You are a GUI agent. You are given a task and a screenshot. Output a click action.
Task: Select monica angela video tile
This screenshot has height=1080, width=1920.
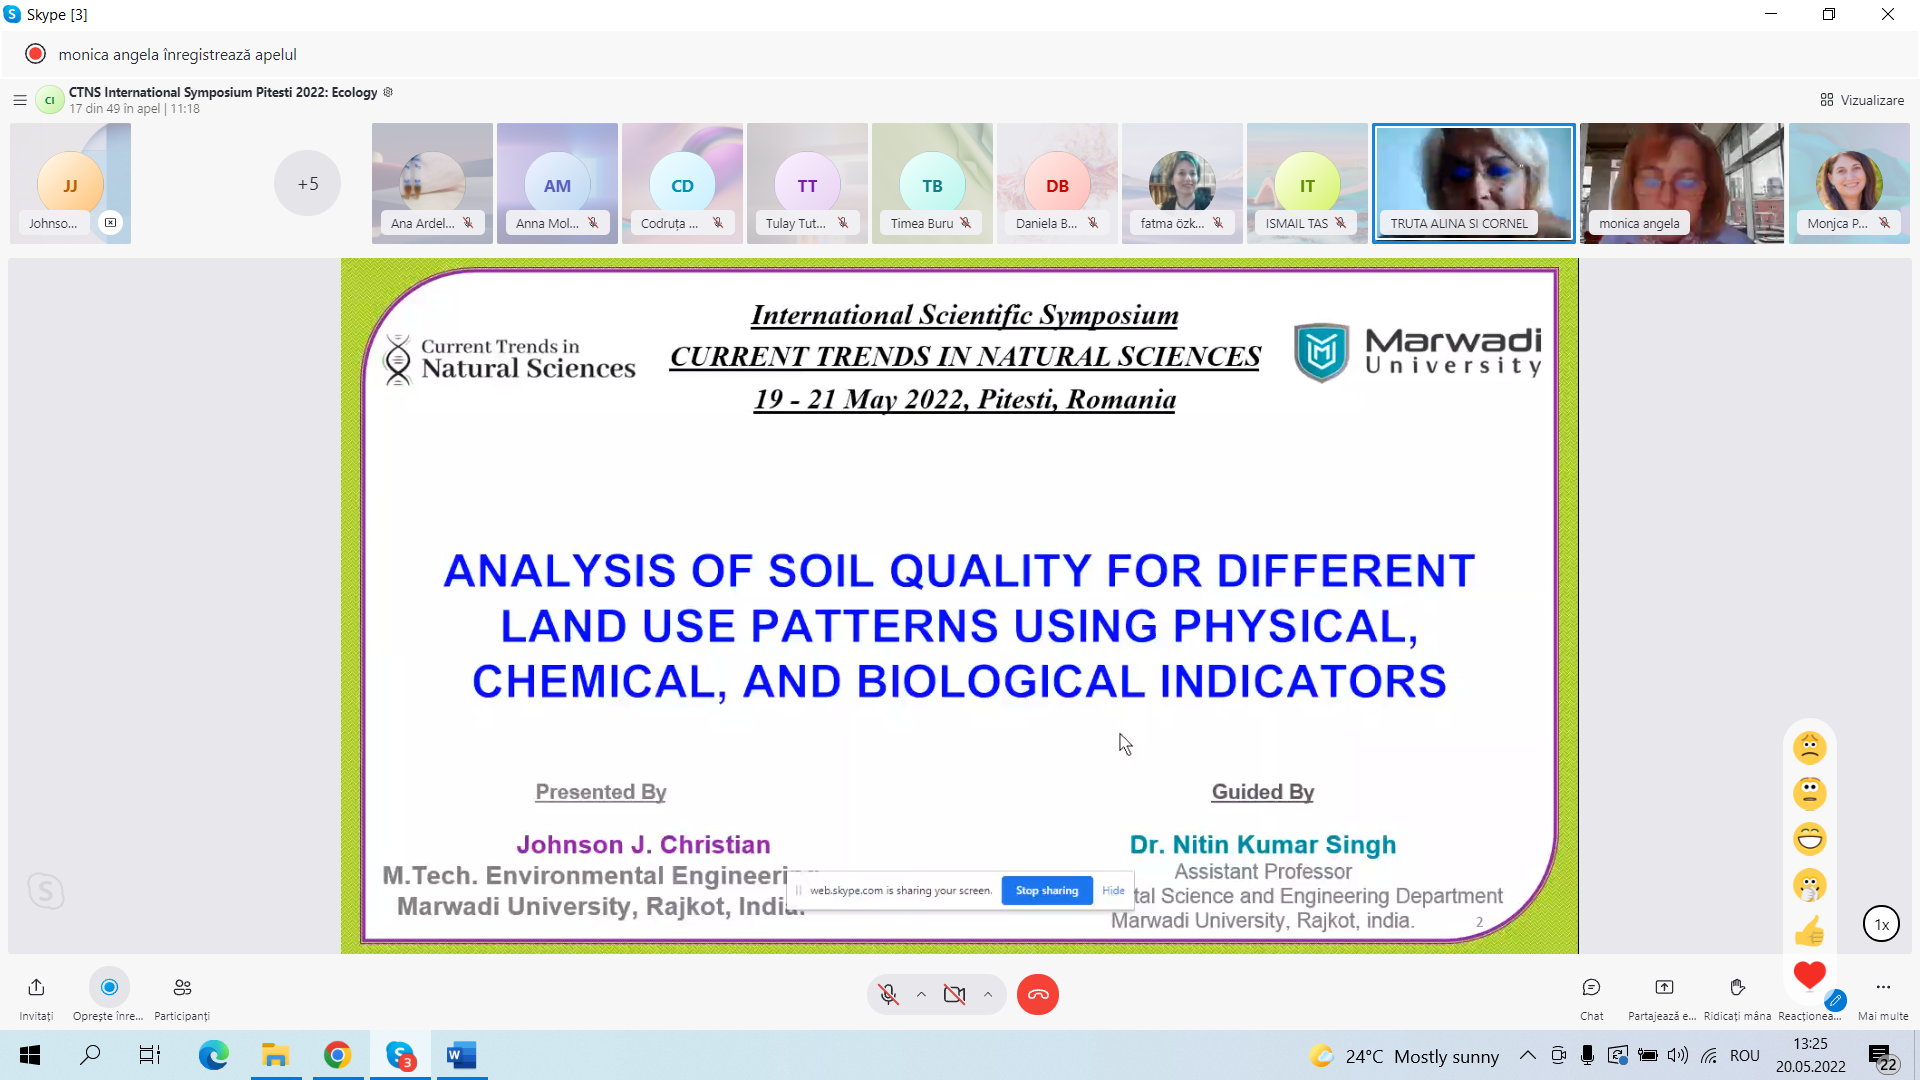click(1682, 183)
